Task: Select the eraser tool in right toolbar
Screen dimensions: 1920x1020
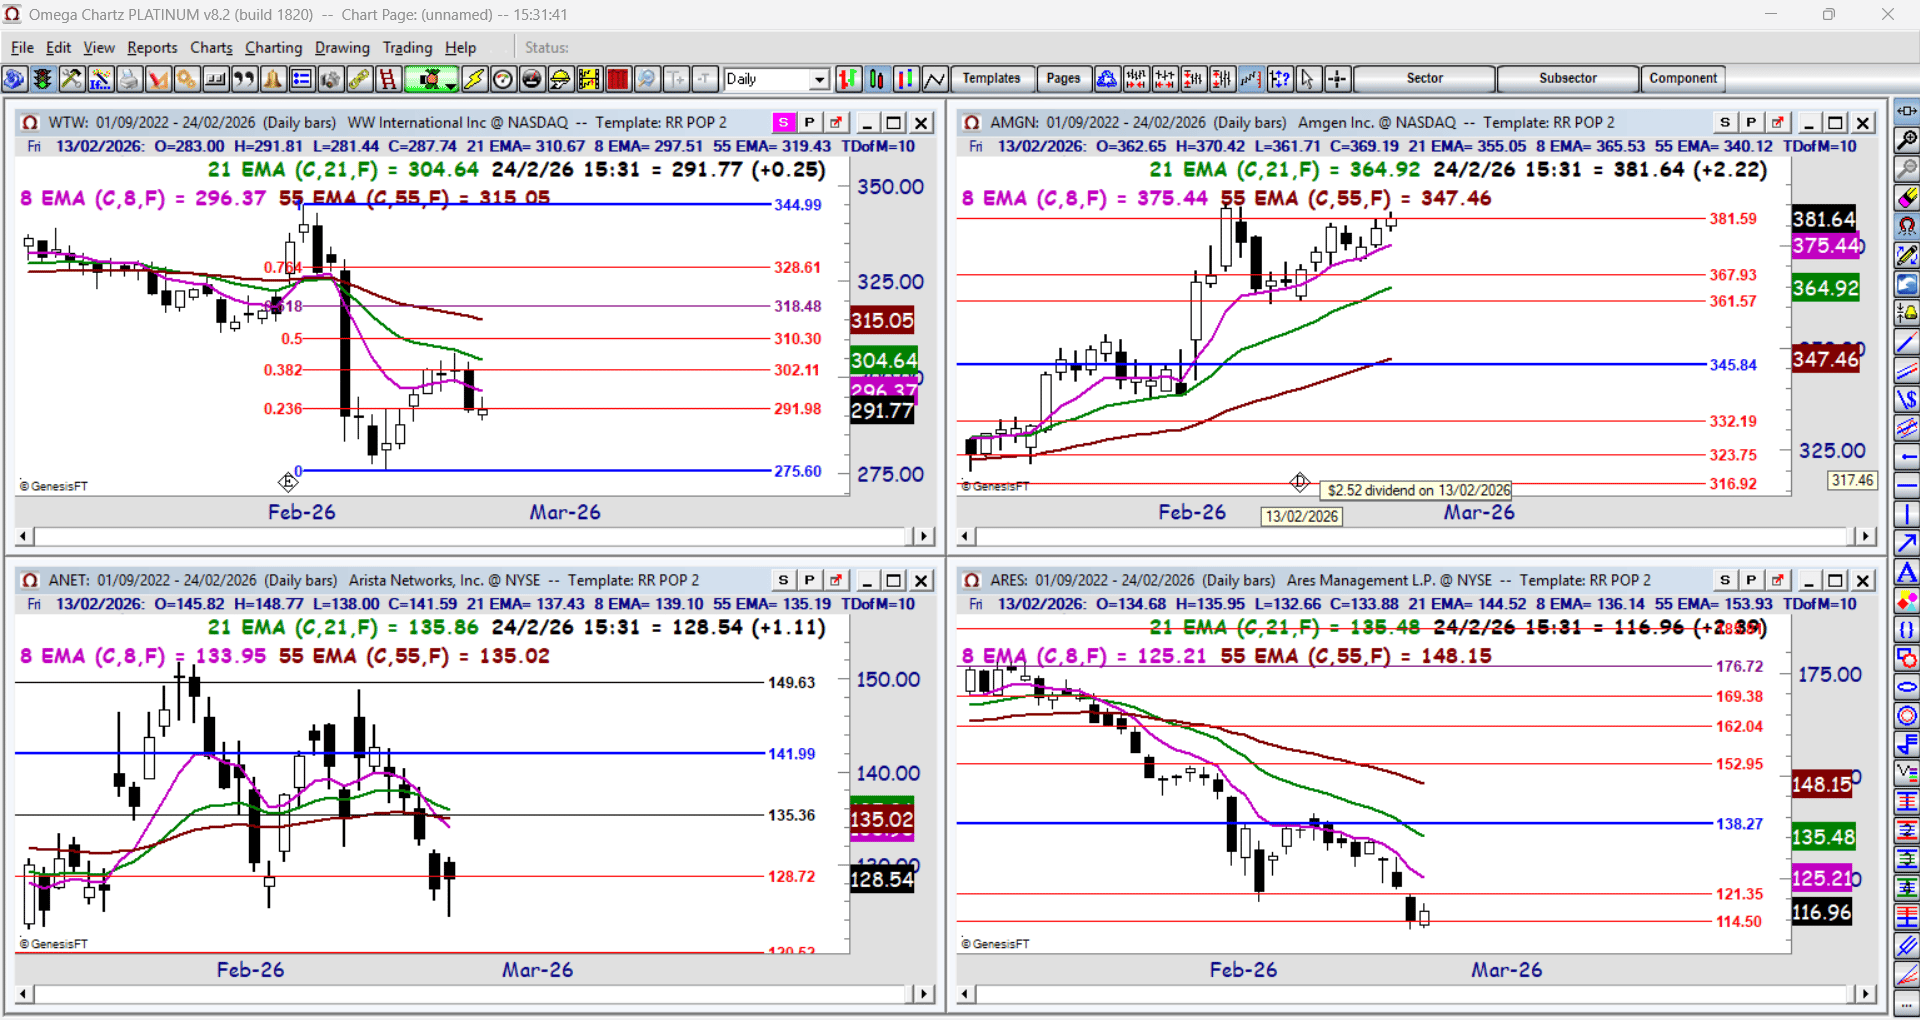Action: pos(1907,198)
